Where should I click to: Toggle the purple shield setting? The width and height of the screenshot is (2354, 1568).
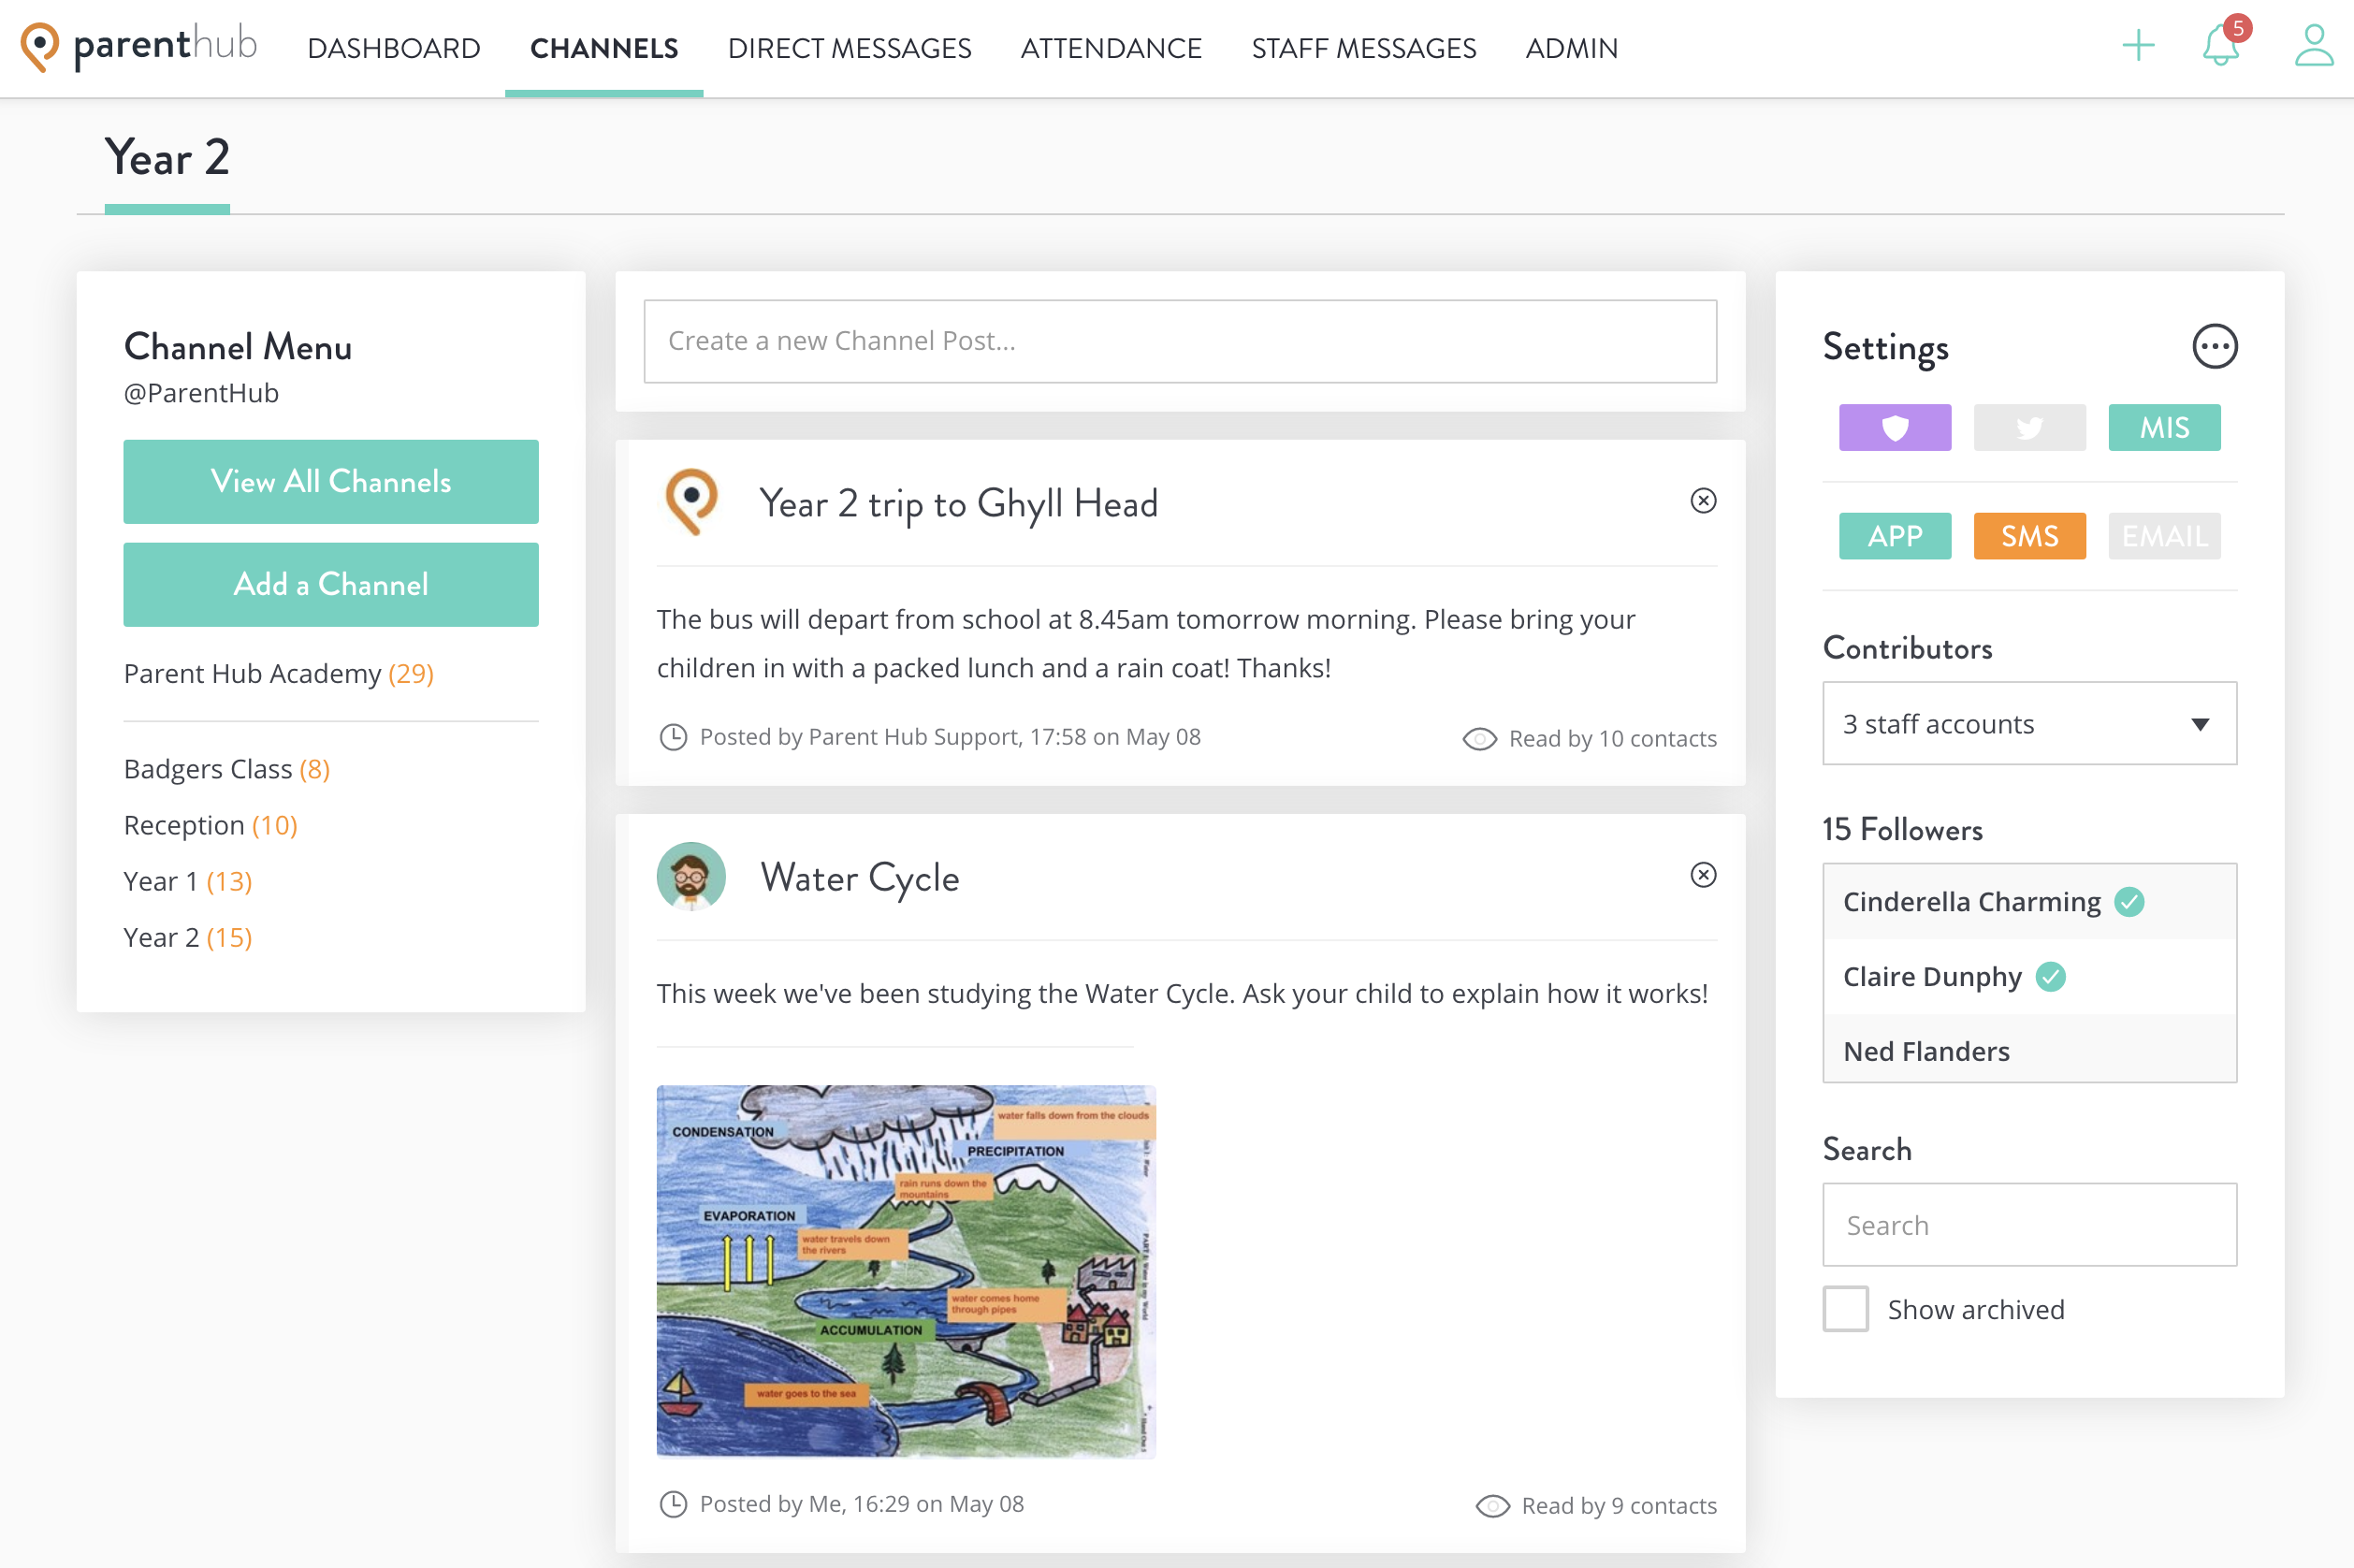click(1894, 428)
